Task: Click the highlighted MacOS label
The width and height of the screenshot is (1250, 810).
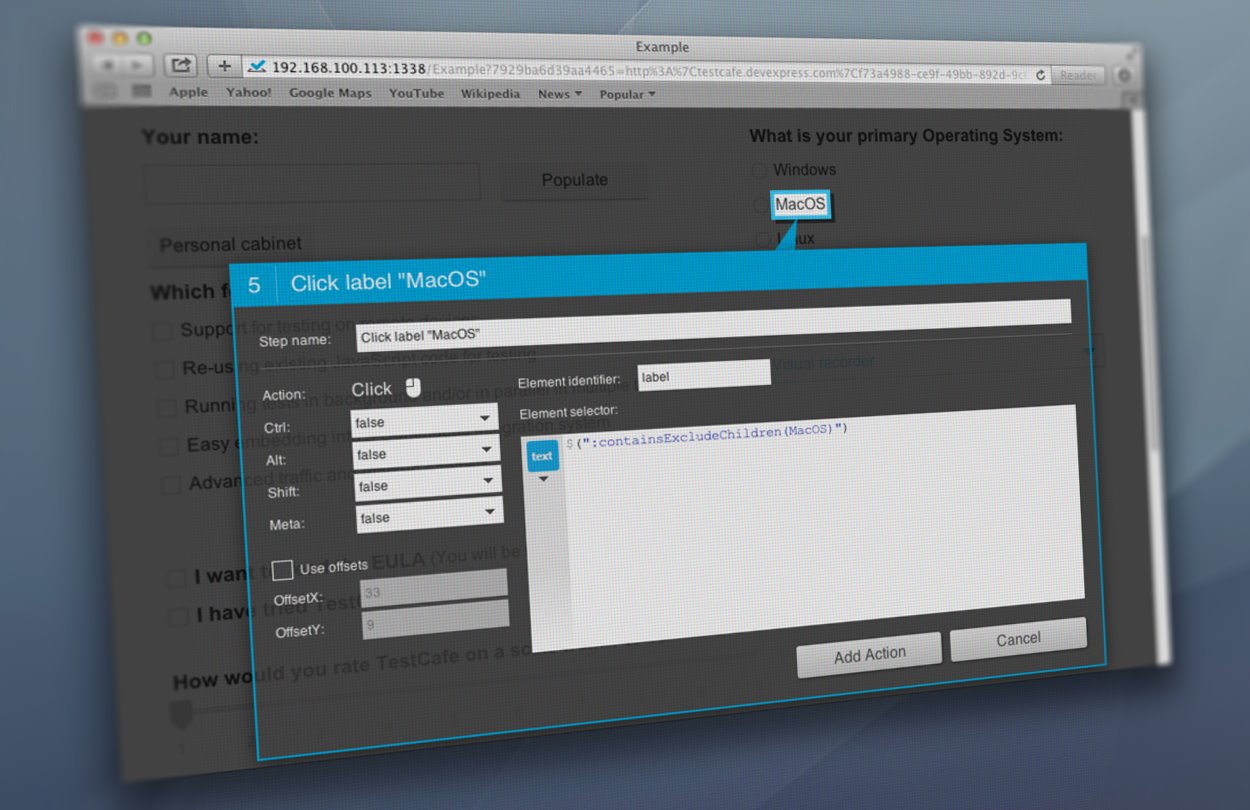Action: pos(800,205)
